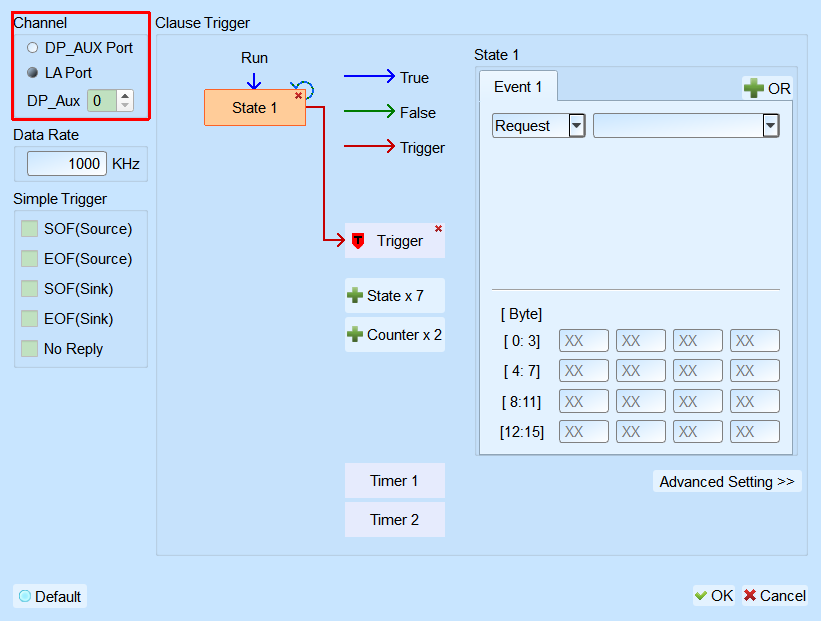
Task: Toggle the No Reply checkbox
Action: pyautogui.click(x=29, y=349)
